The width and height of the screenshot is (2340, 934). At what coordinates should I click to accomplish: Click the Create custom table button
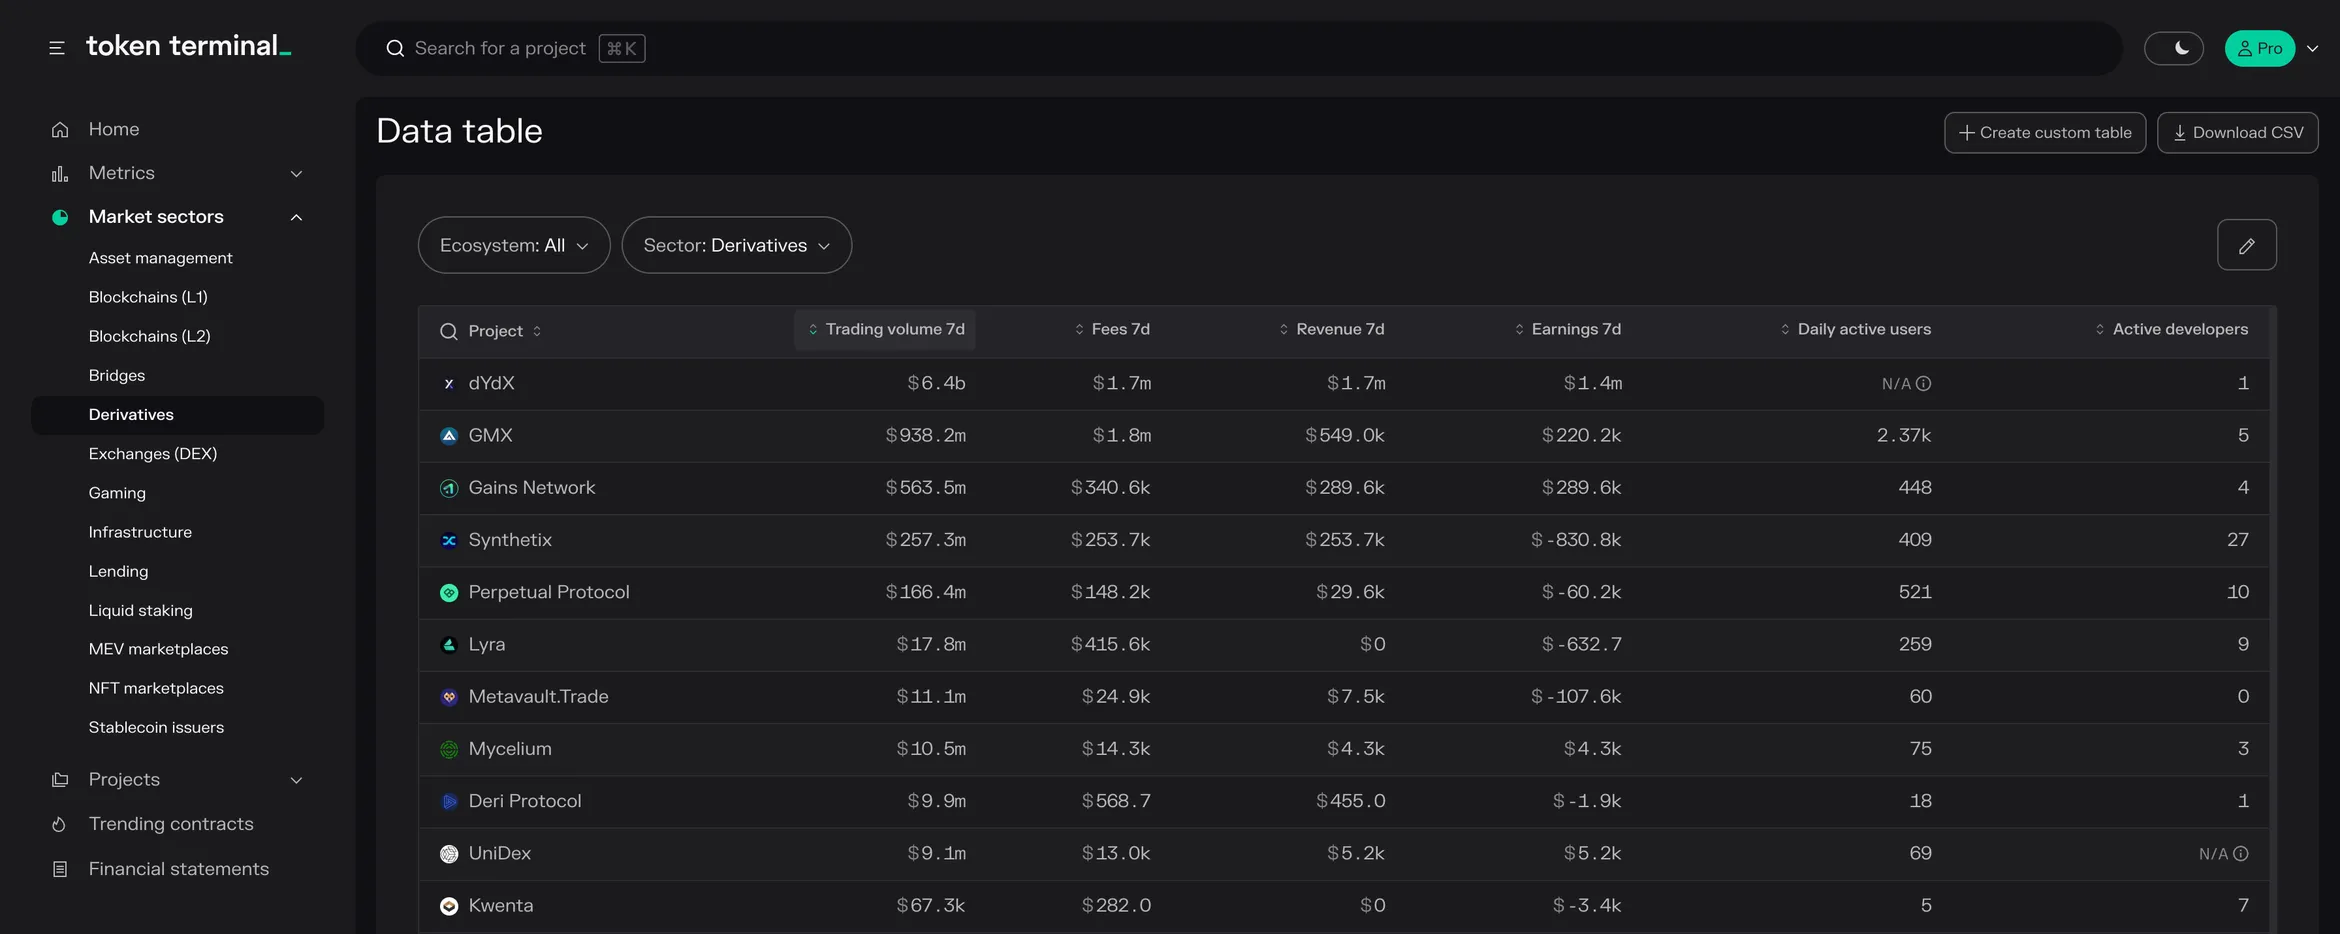[x=2045, y=132]
